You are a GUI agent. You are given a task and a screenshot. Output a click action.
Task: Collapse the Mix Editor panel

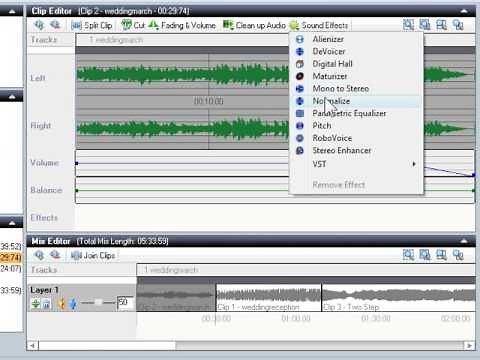tap(464, 241)
